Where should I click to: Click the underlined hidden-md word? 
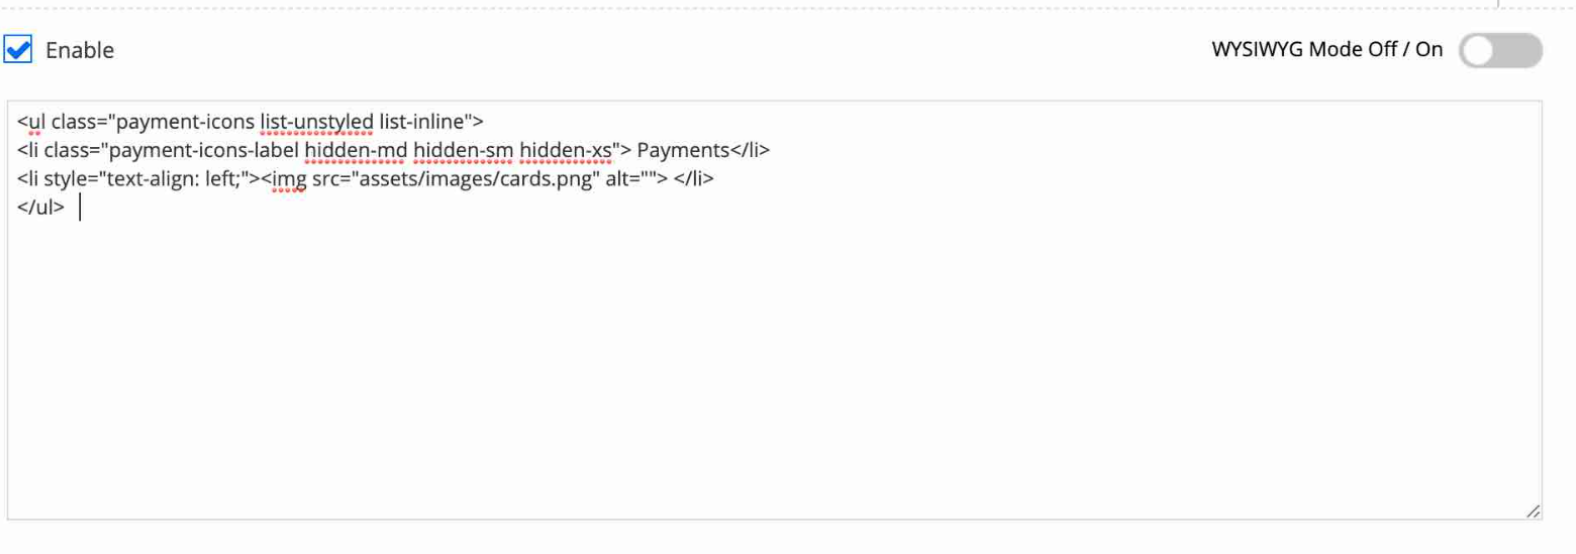[355, 150]
